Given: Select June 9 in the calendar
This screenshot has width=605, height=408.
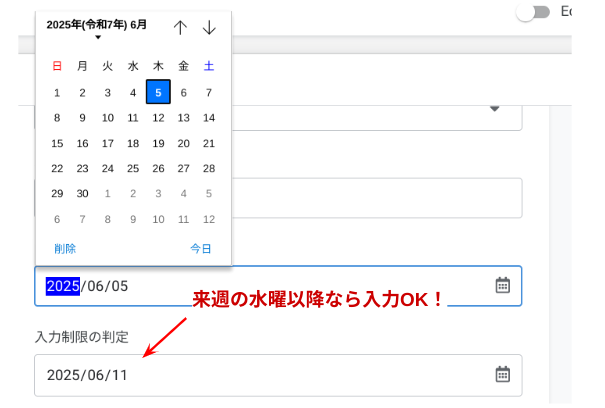Looking at the screenshot, I should point(82,118).
